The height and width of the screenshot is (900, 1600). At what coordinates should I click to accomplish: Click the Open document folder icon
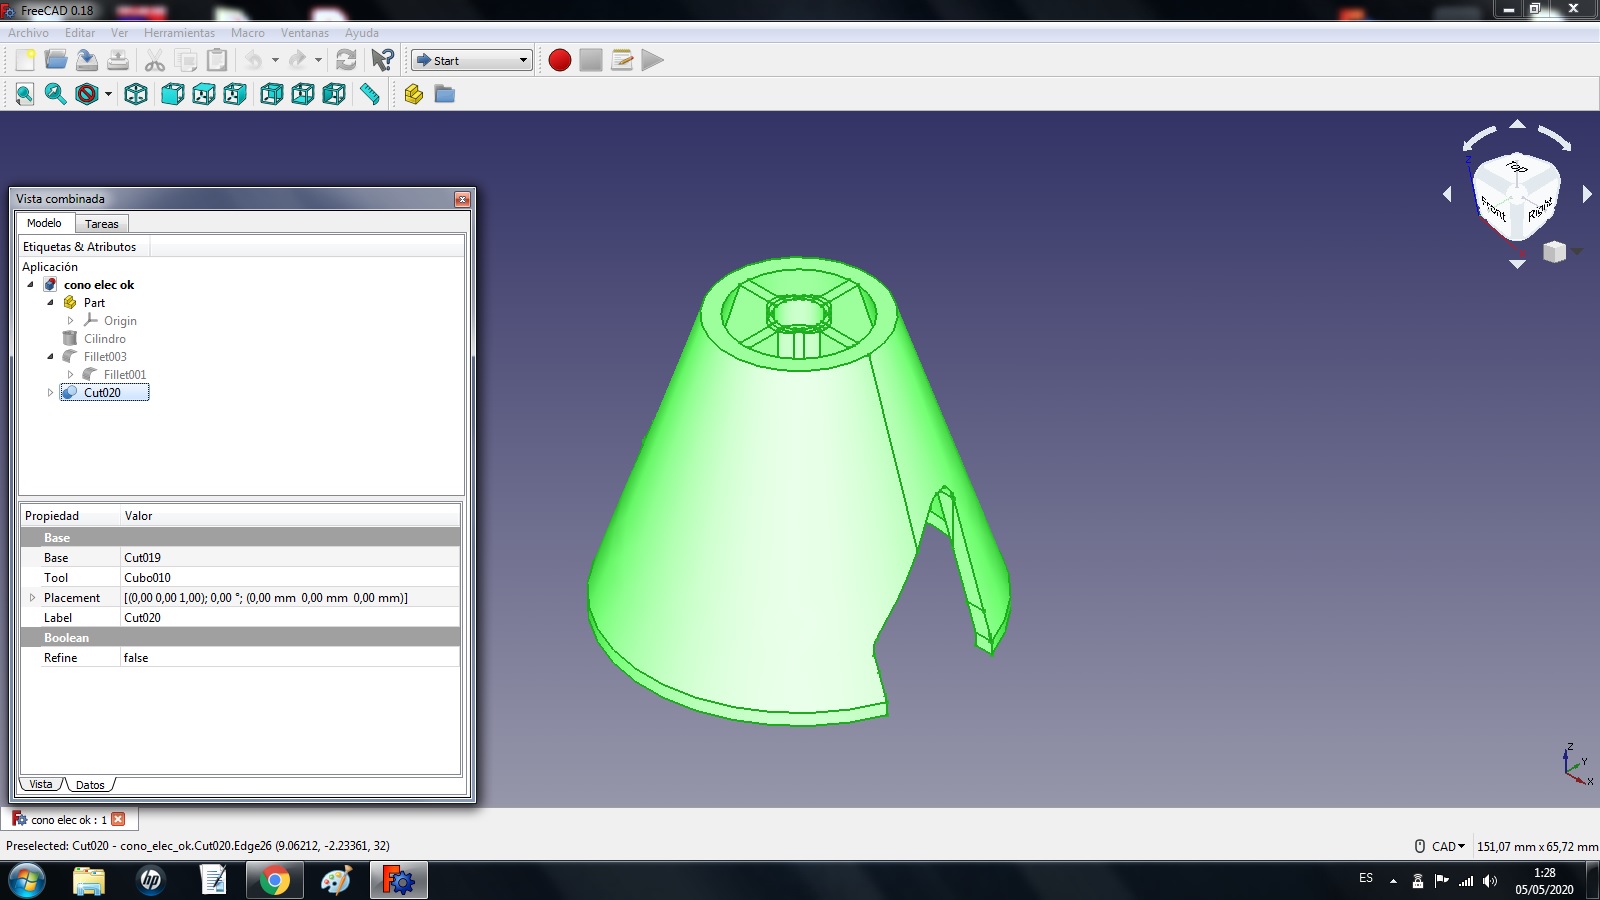point(56,60)
